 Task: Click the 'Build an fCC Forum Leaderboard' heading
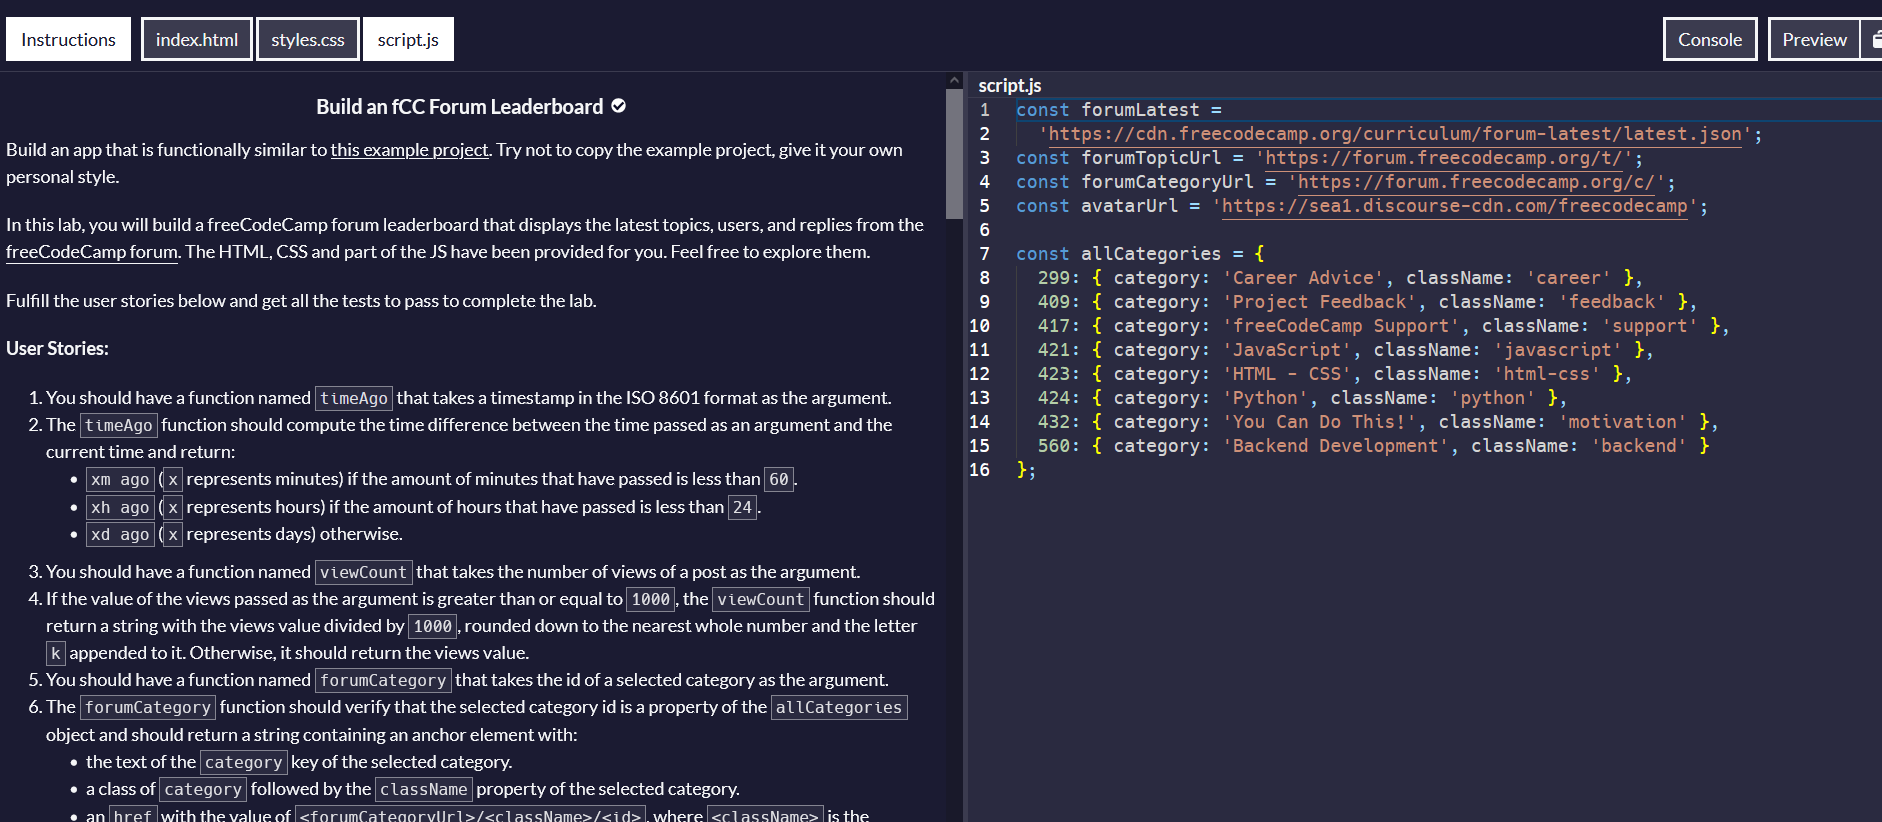pyautogui.click(x=460, y=107)
